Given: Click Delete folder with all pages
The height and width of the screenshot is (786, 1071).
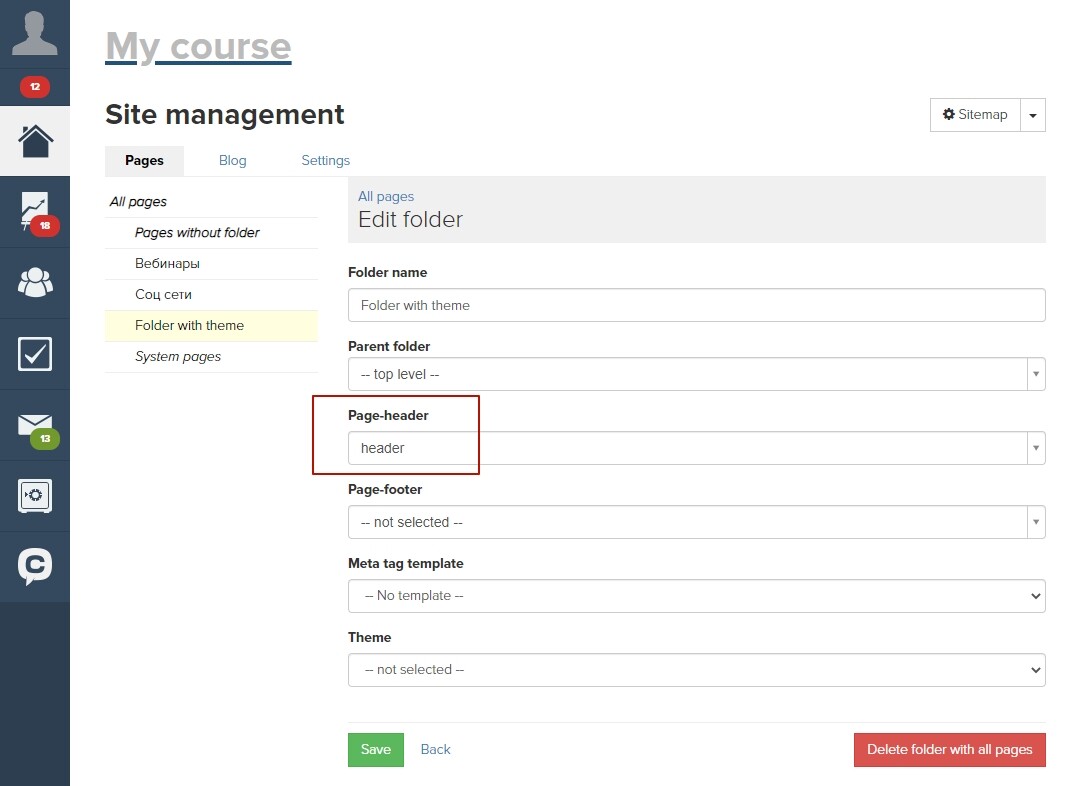Looking at the screenshot, I should click(949, 750).
